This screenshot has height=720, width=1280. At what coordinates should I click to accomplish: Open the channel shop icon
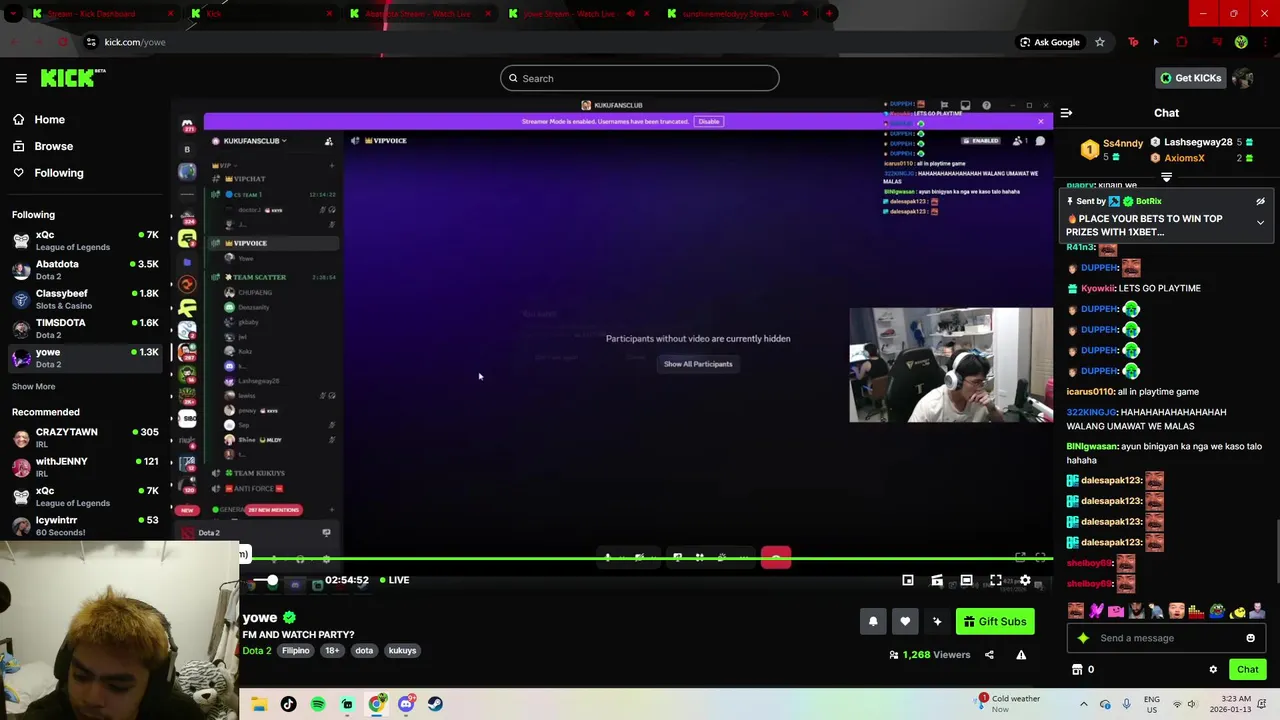[x=1077, y=670]
